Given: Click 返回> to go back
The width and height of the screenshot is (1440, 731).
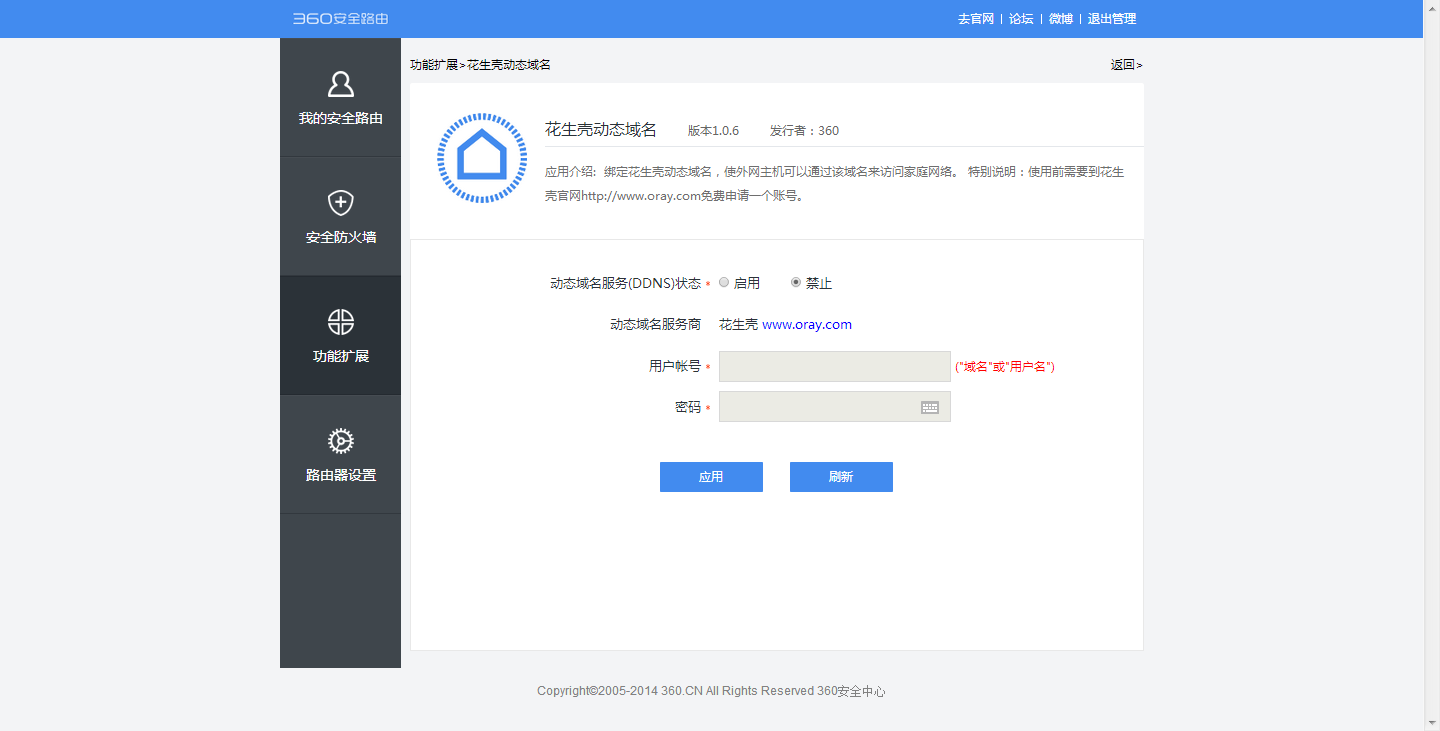Looking at the screenshot, I should (1126, 65).
